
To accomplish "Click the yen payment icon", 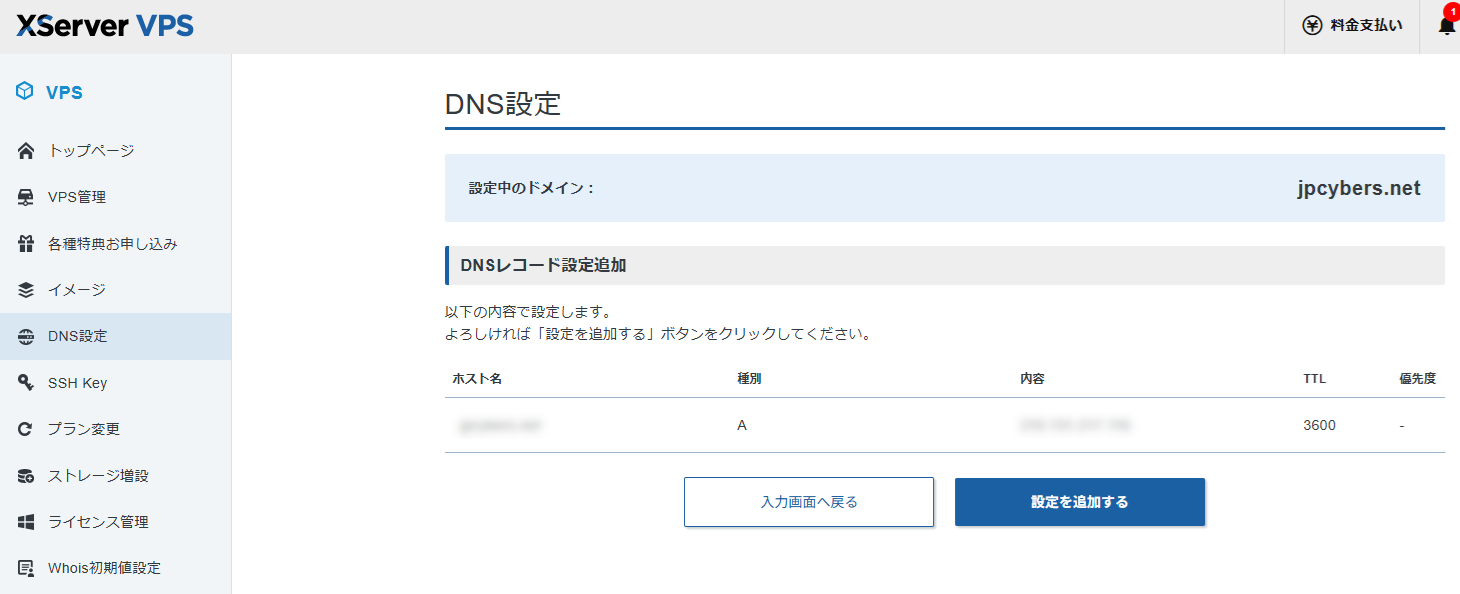I will coord(1312,26).
